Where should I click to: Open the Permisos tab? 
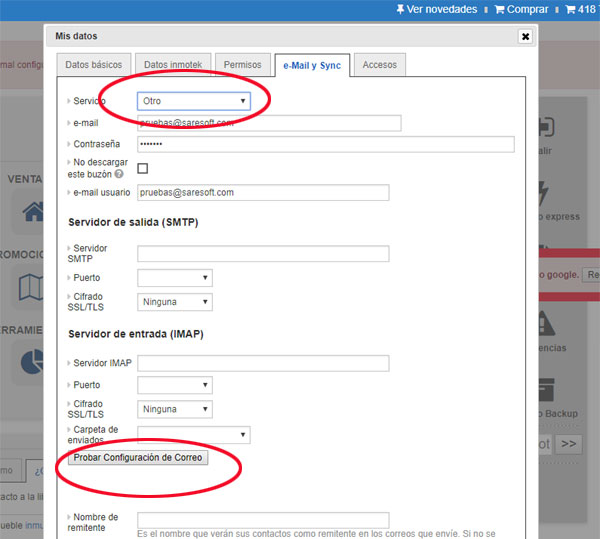click(243, 65)
